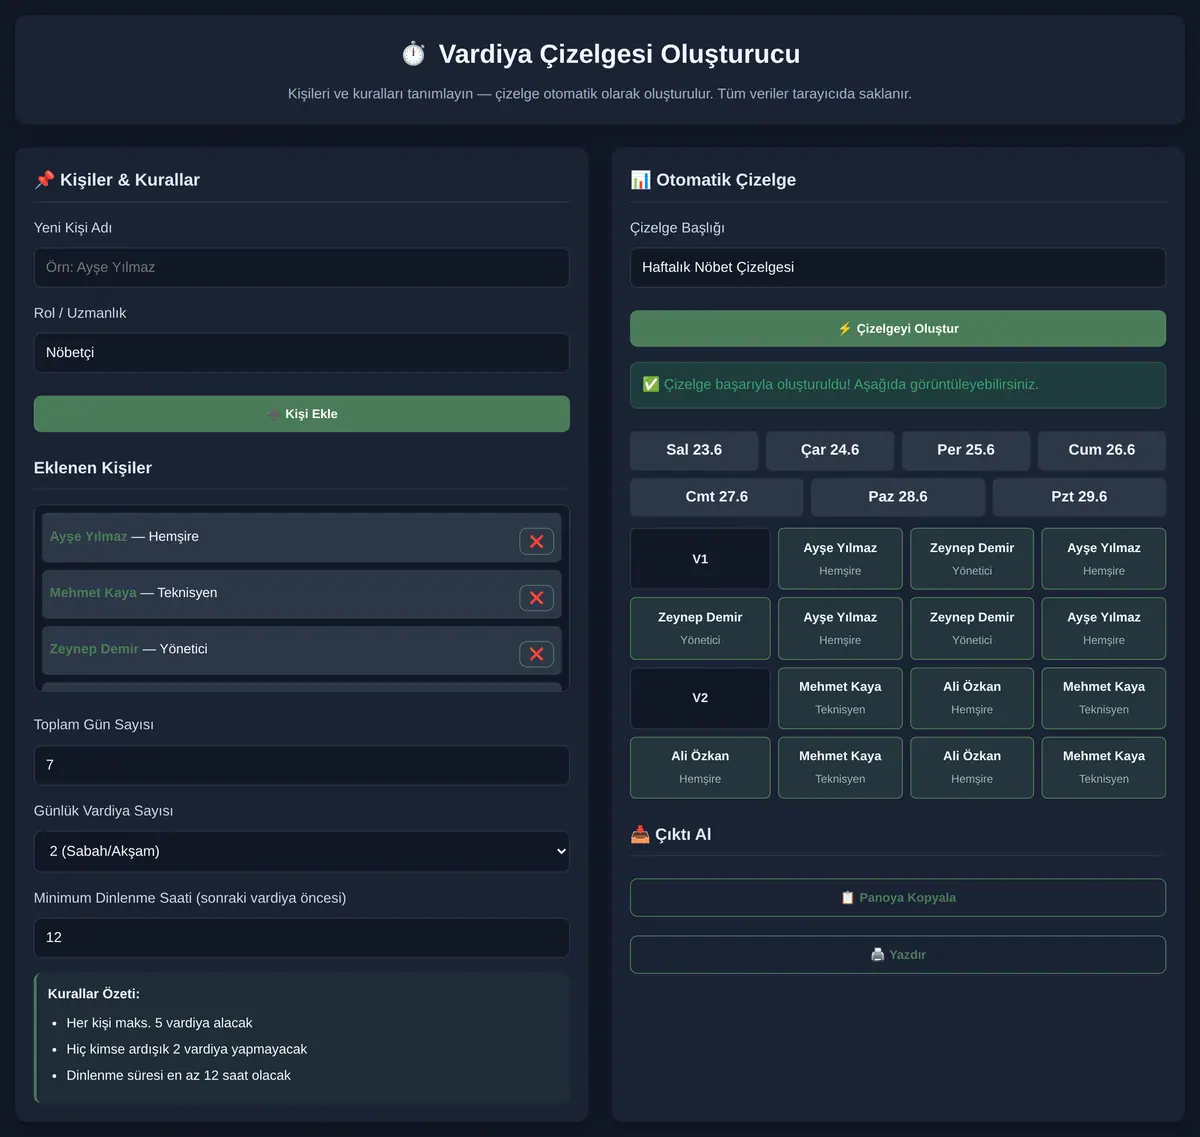This screenshot has width=1200, height=1137.
Task: Click the "Zeynep Demir — Yönetici" list row
Action: point(302,650)
